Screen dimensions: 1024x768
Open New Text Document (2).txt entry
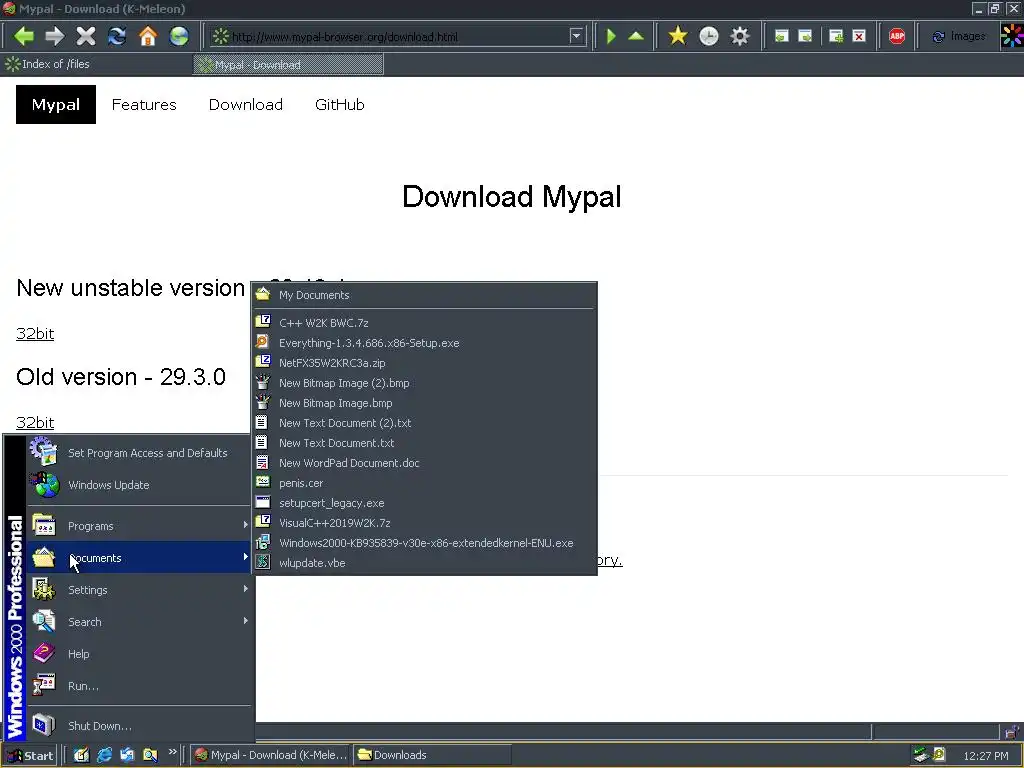tap(424, 423)
